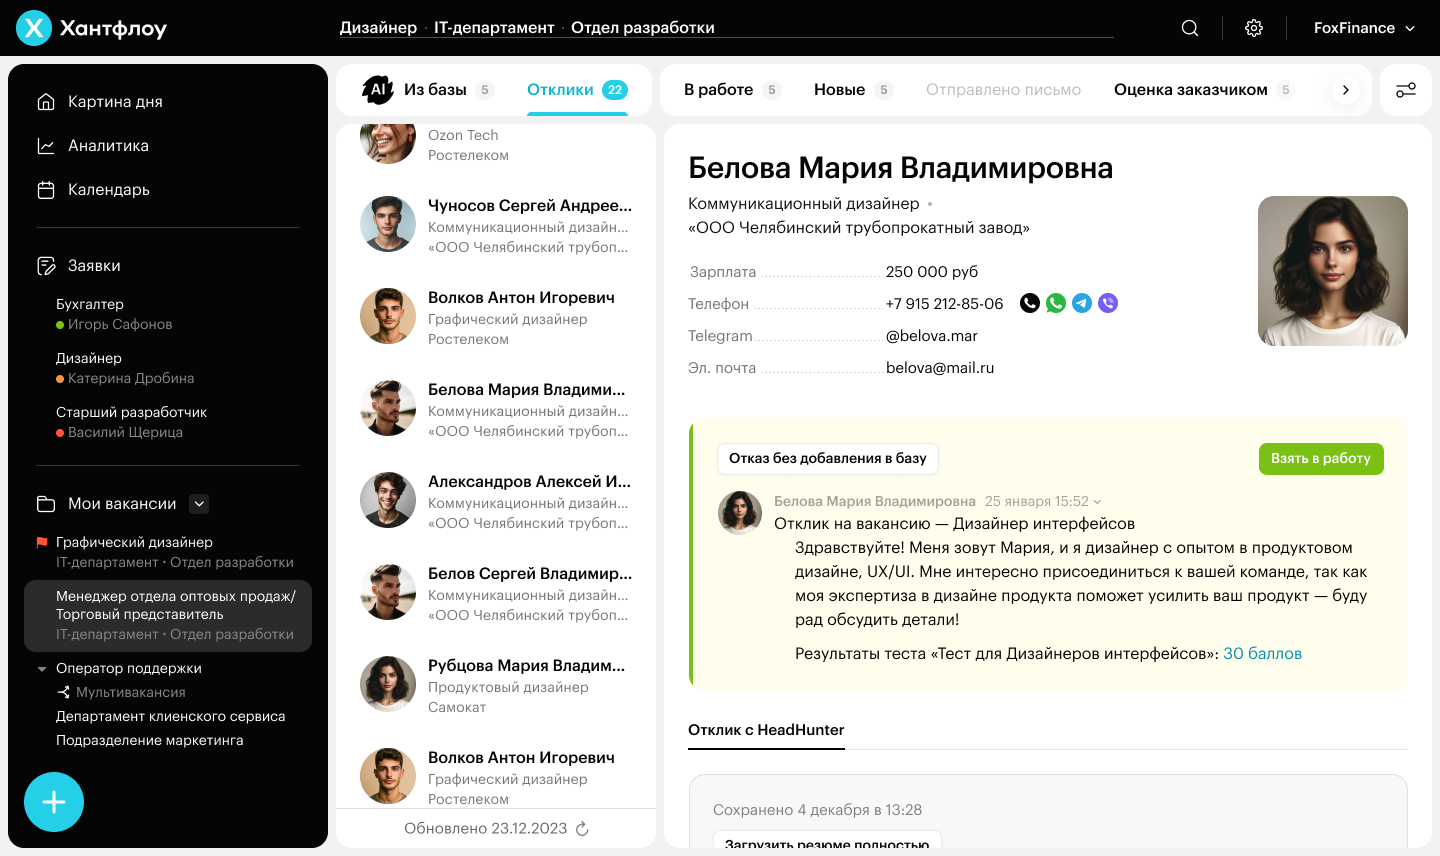Image resolution: width=1440 pixels, height=856 pixels.
Task: Click the phone number +7 915 212-85-06
Action: coord(944,304)
